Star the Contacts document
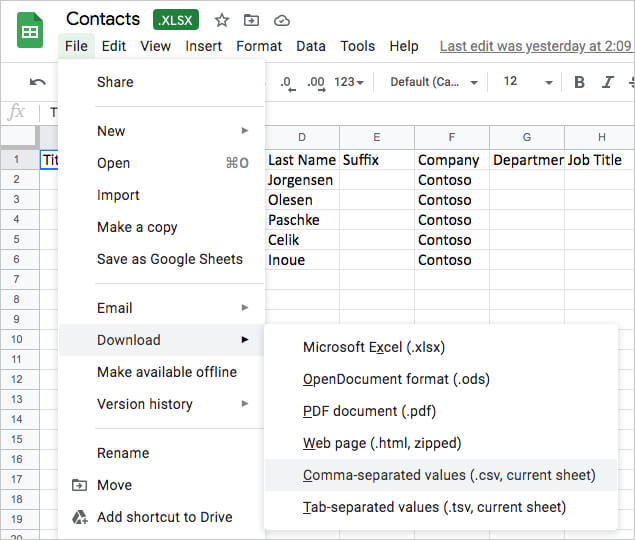This screenshot has height=540, width=635. click(x=222, y=19)
